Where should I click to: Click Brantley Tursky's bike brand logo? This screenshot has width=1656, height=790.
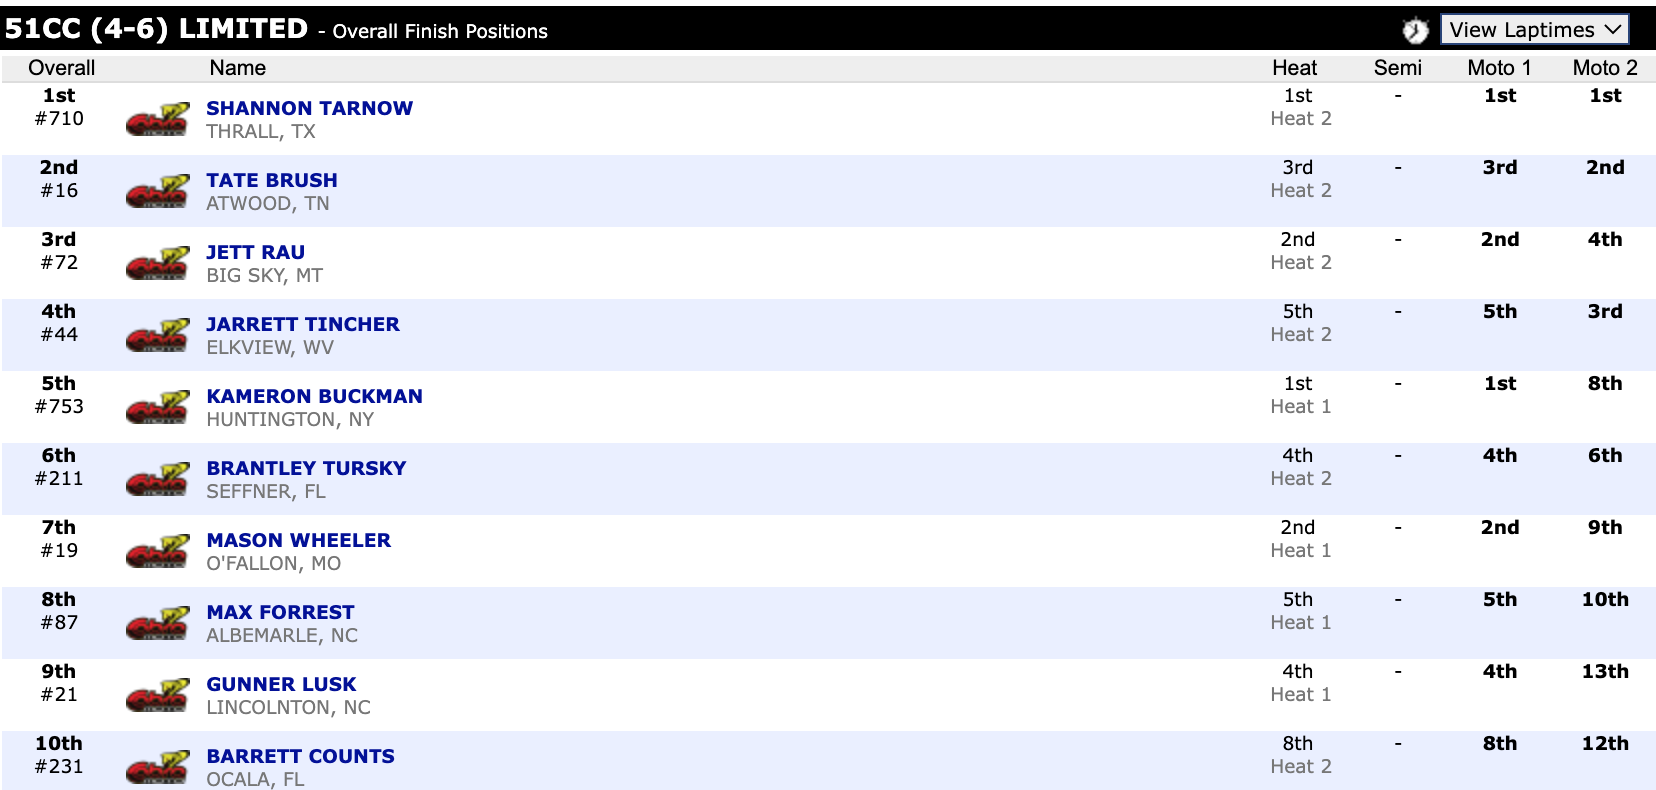(x=157, y=480)
